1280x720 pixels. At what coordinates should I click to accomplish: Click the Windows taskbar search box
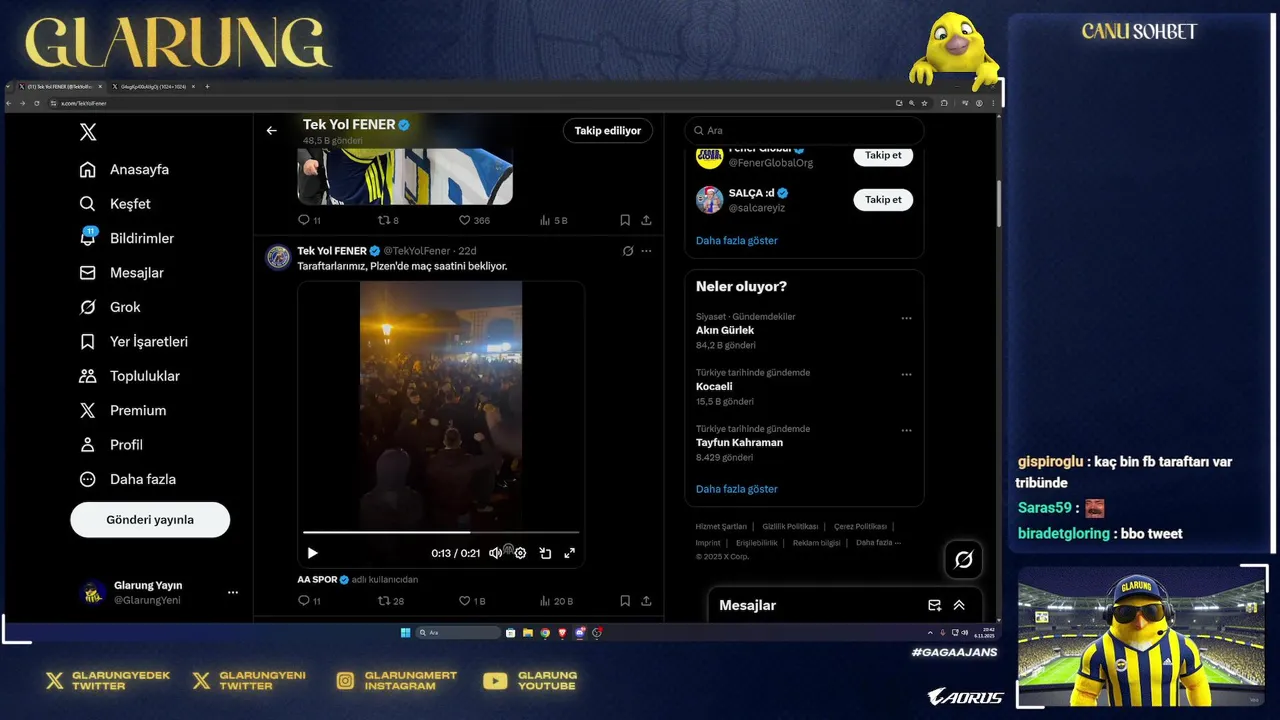click(458, 633)
